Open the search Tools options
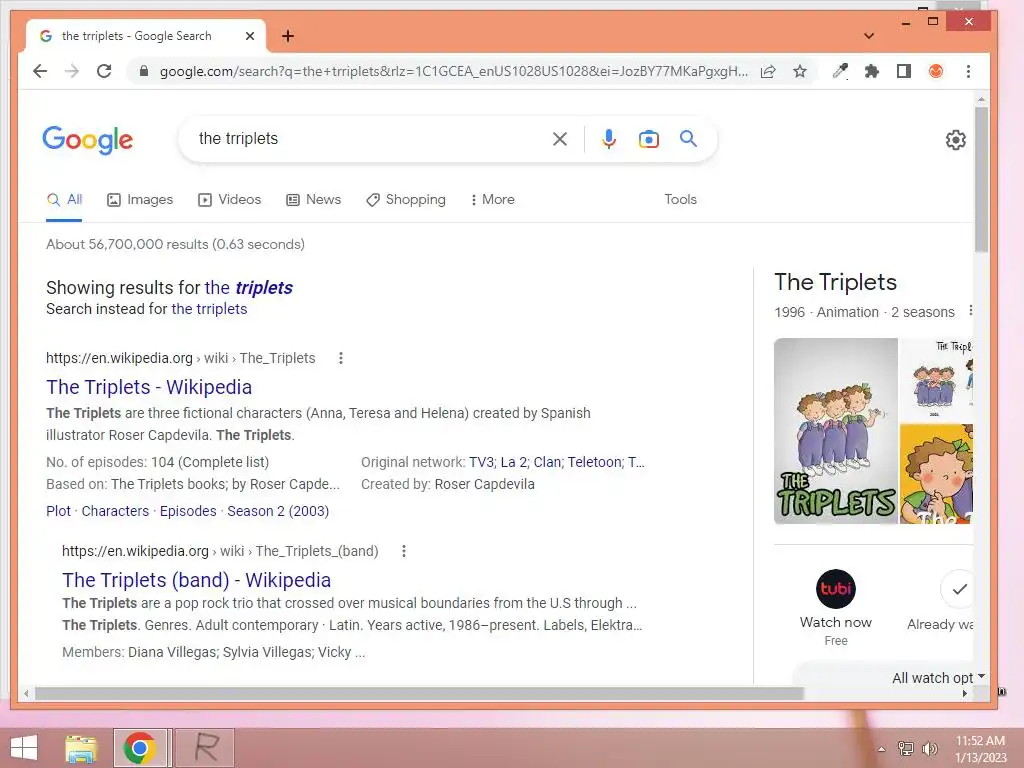 point(680,199)
